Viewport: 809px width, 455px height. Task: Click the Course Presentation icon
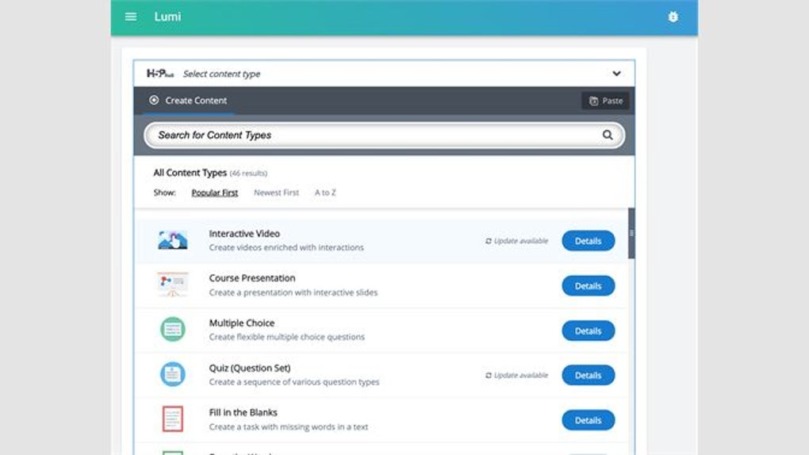click(173, 285)
